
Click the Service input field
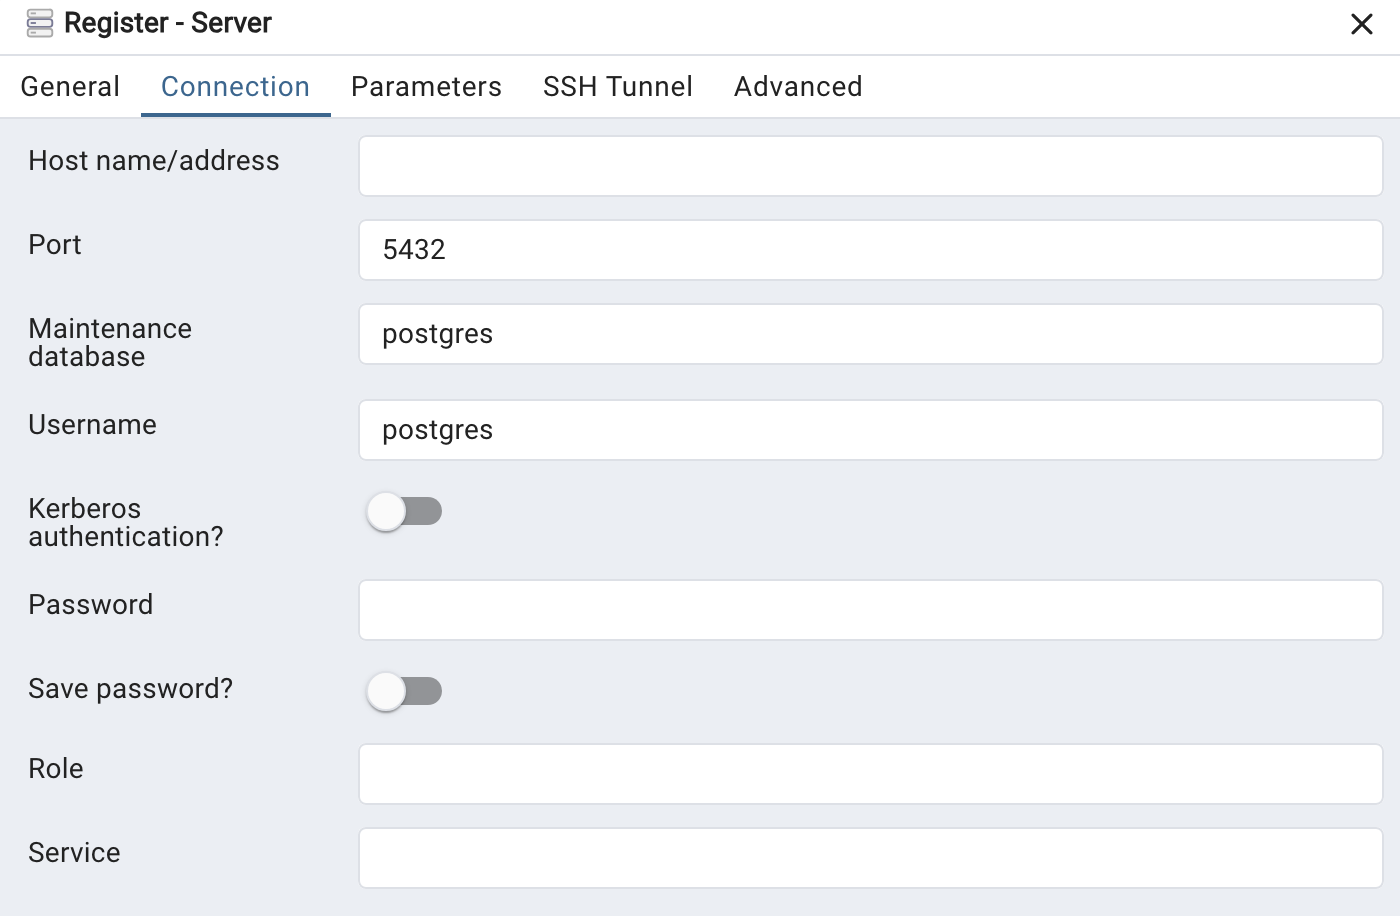tap(870, 858)
